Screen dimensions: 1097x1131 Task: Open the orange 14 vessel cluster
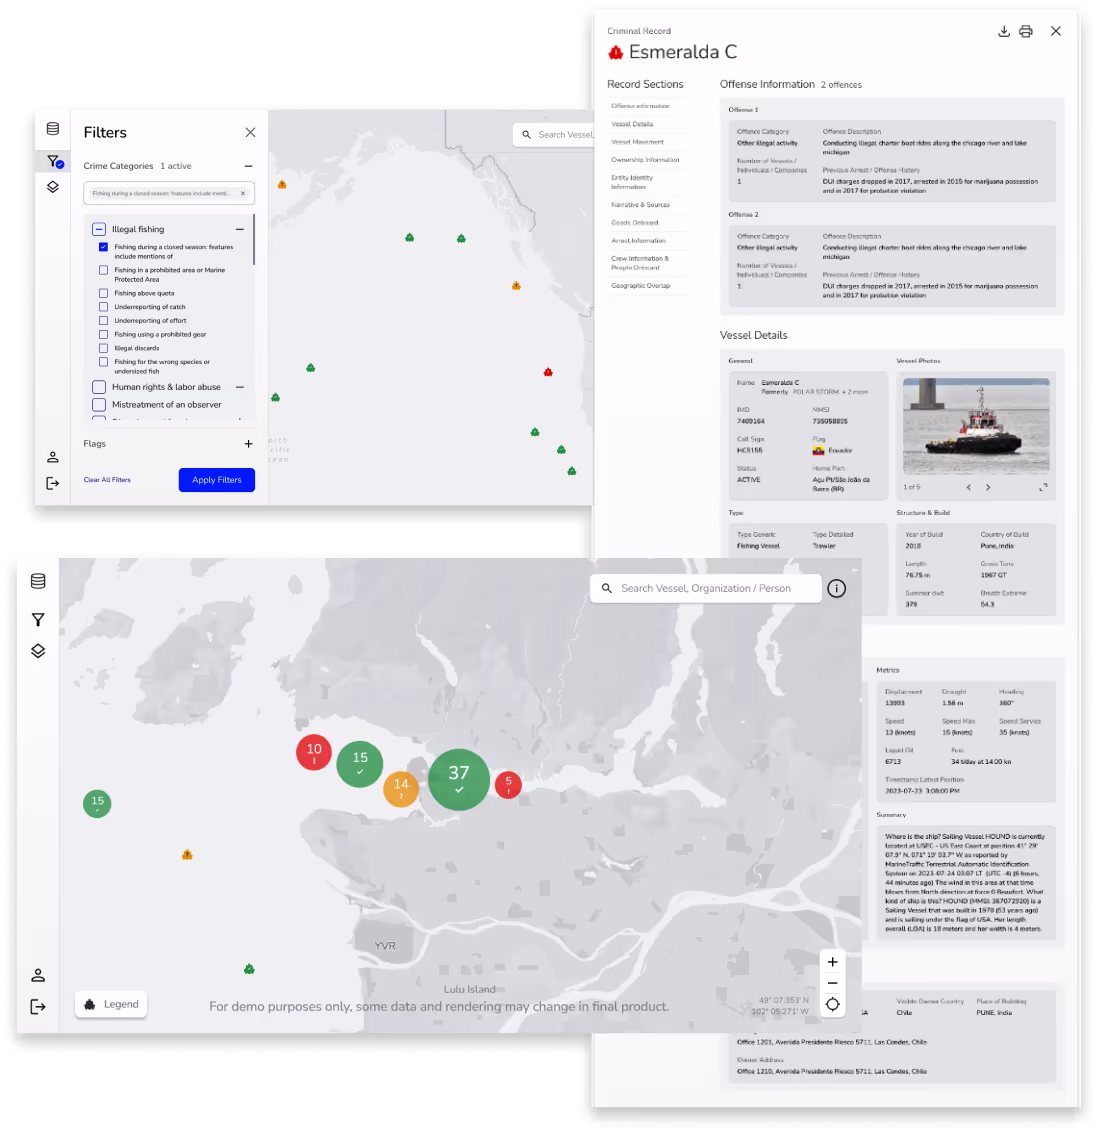[401, 788]
